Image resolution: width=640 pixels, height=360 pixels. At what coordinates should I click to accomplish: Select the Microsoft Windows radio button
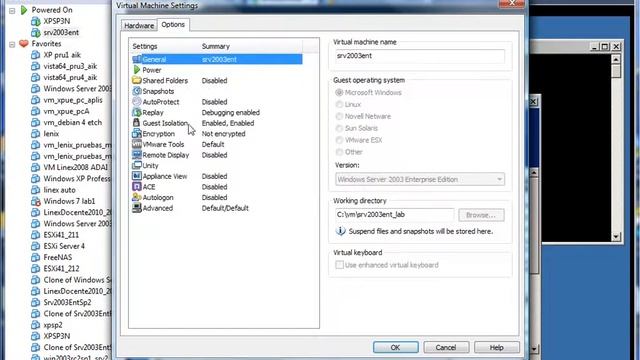click(339, 93)
